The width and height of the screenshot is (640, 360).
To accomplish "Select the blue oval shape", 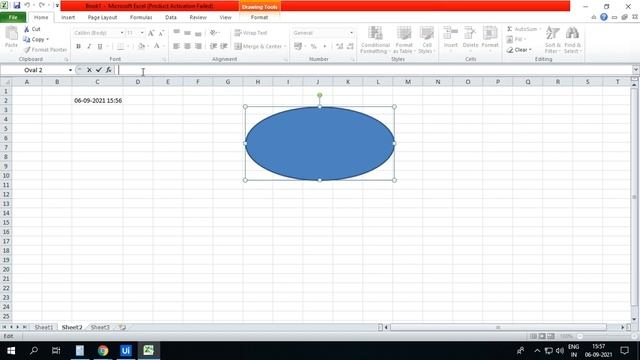I will 320,143.
